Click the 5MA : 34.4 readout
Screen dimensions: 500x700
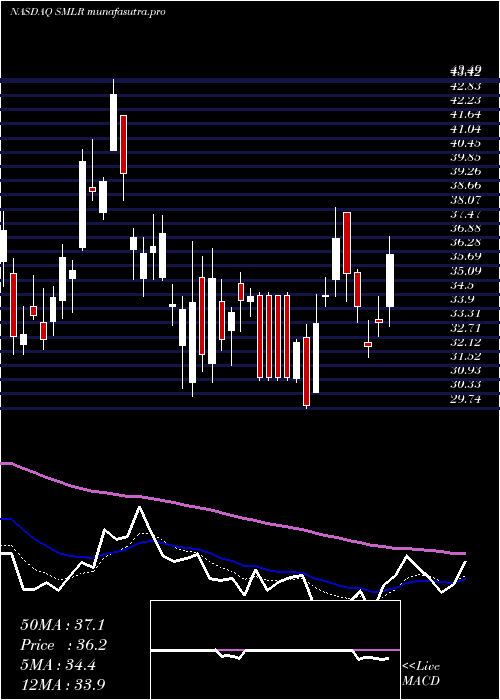[58, 665]
